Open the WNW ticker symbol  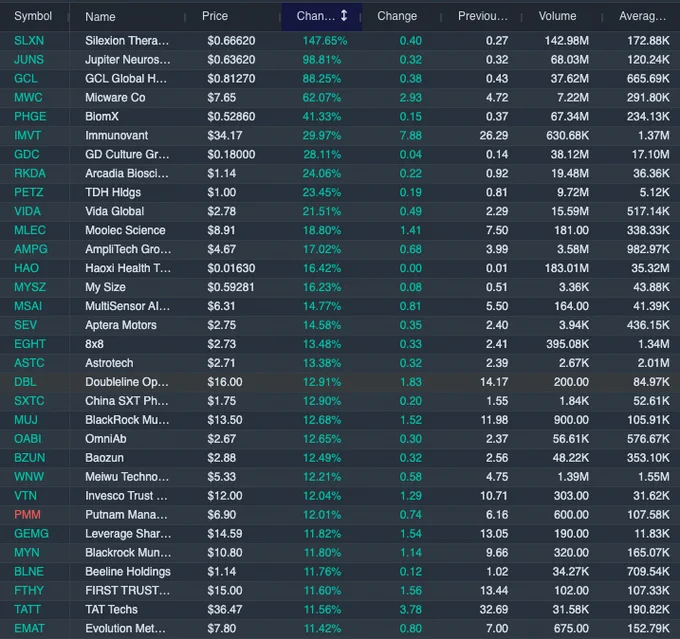point(29,476)
